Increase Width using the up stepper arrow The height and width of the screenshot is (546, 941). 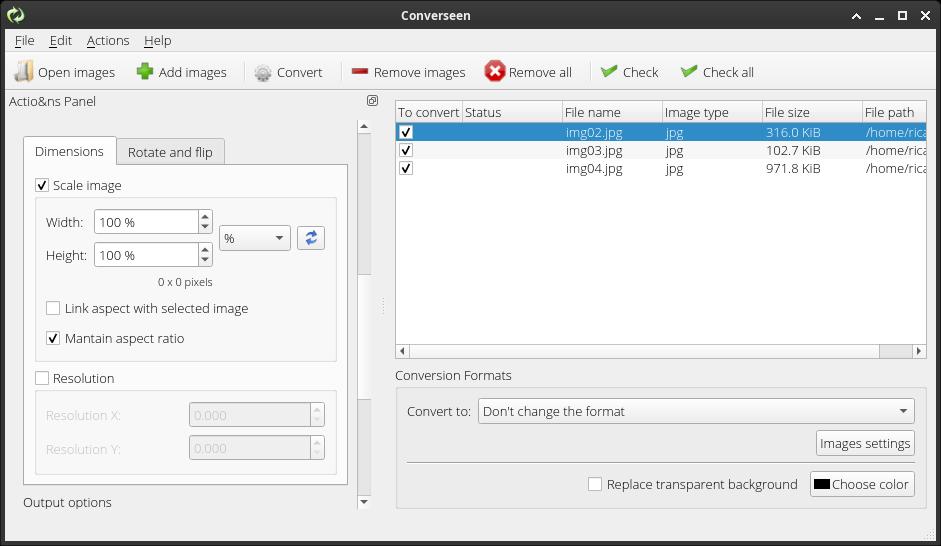[x=205, y=216]
